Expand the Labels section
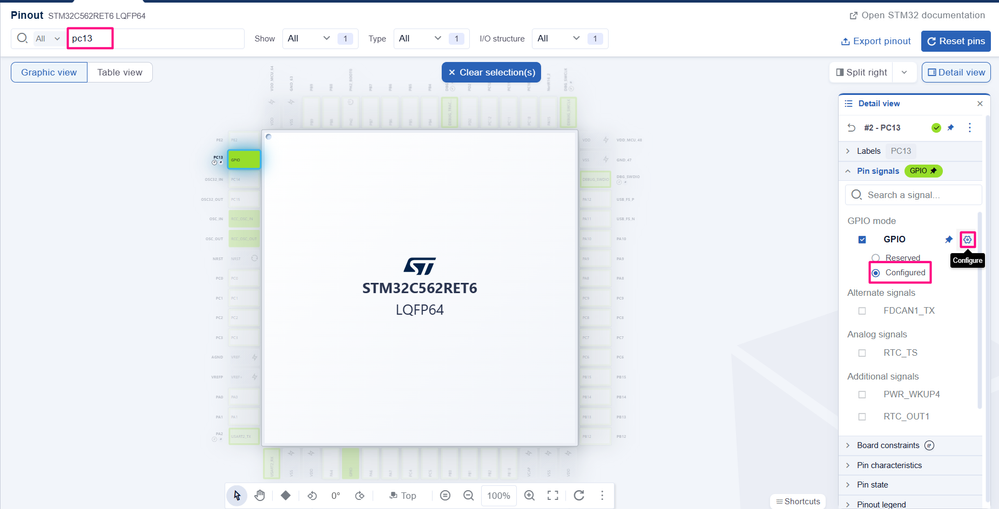The height and width of the screenshot is (509, 999). (847, 151)
